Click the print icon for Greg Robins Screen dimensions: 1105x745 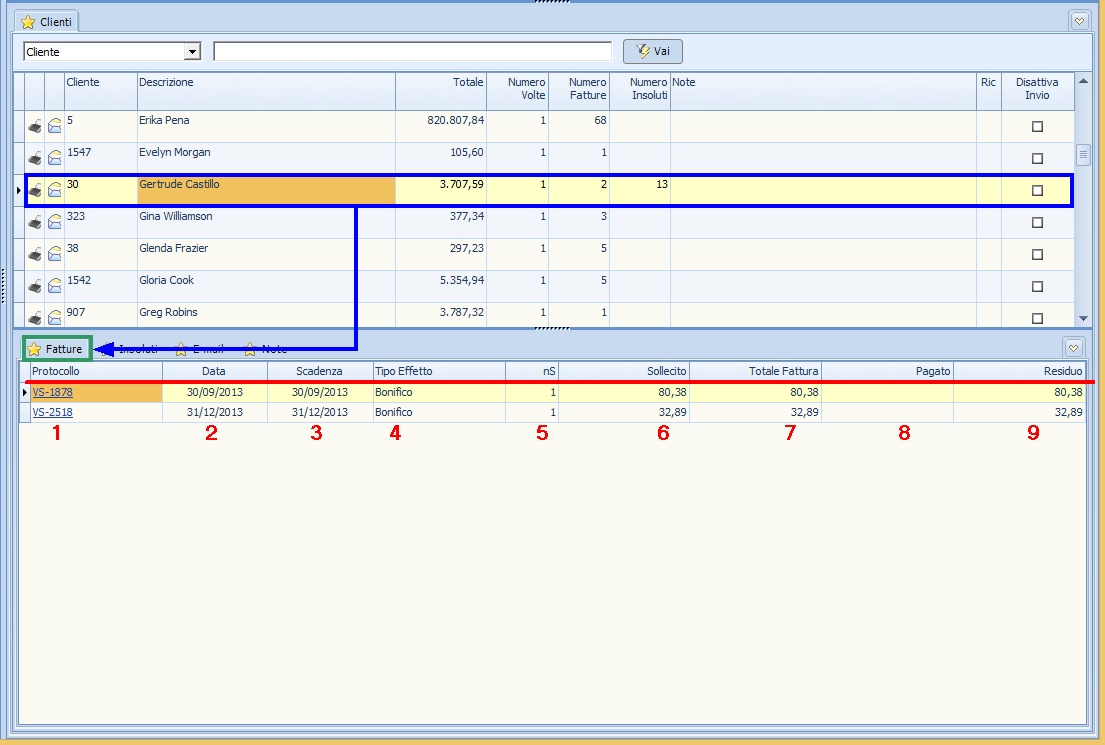[34, 318]
